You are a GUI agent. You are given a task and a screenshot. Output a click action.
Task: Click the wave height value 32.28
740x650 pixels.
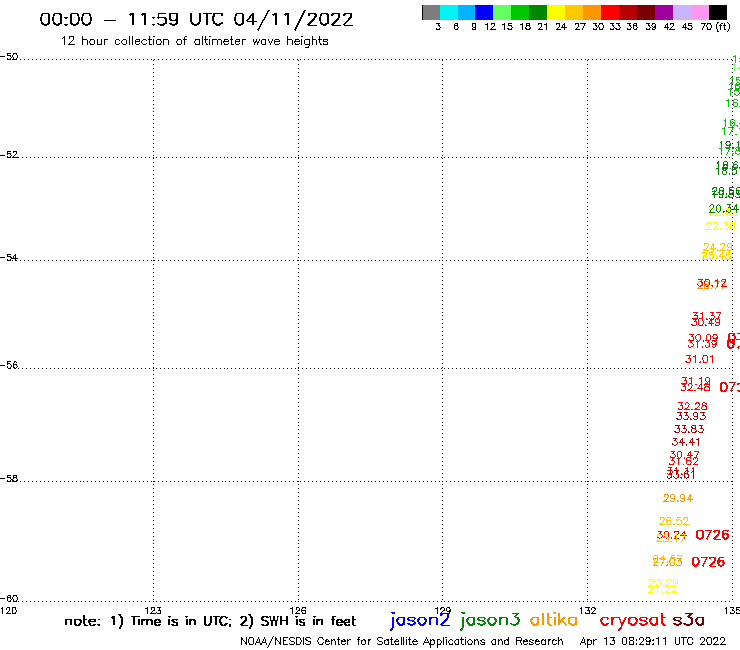pyautogui.click(x=692, y=406)
